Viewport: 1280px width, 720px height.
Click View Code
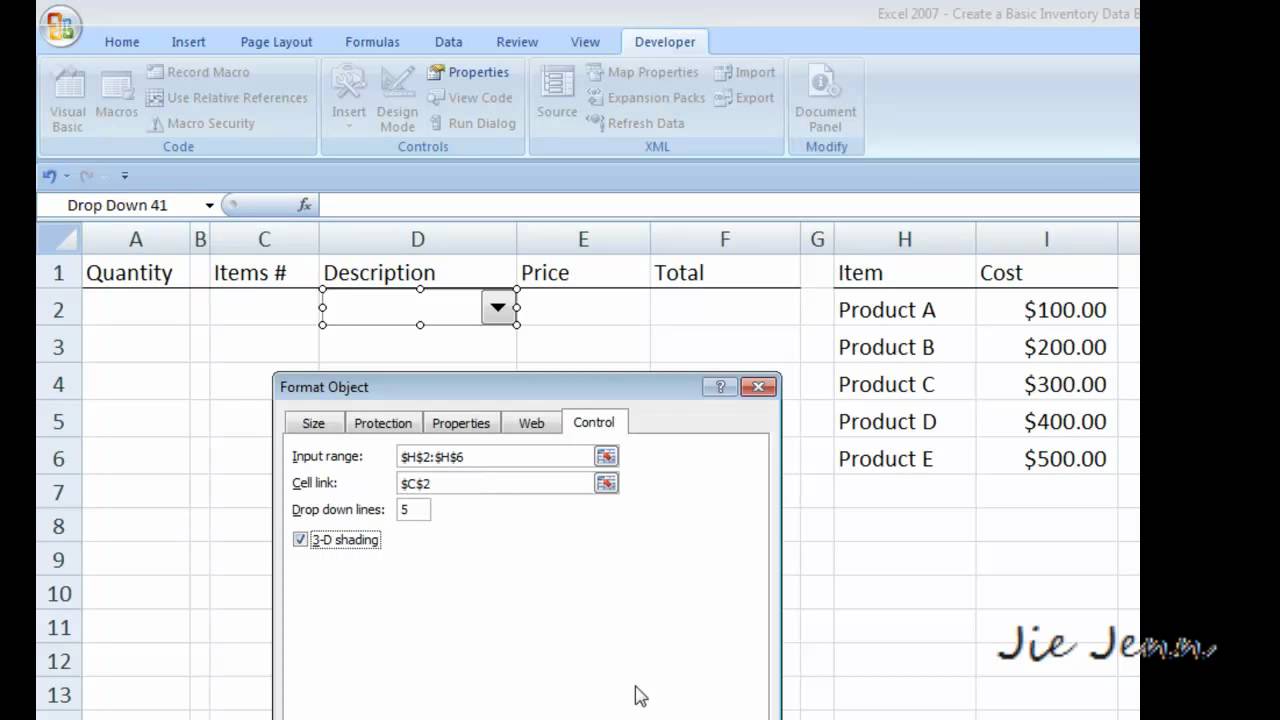coord(470,98)
